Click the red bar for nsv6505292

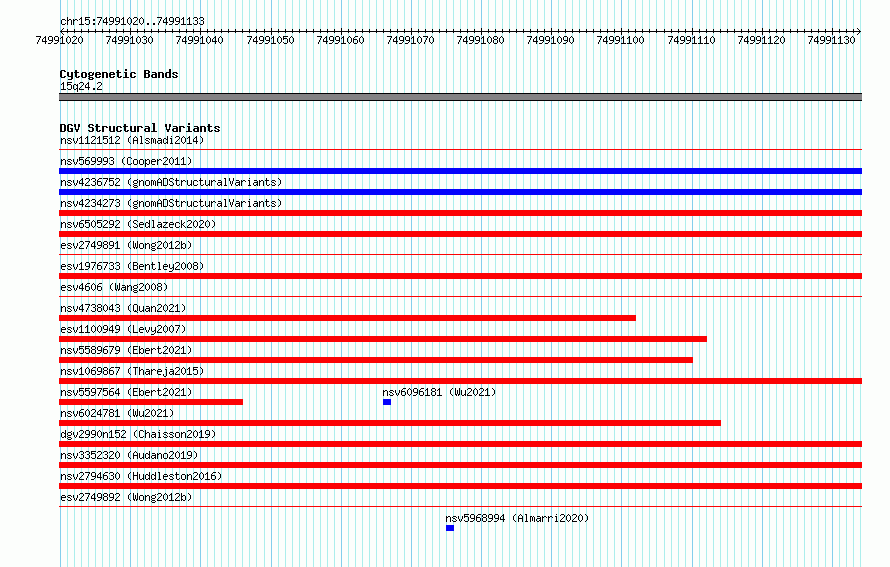[460, 234]
